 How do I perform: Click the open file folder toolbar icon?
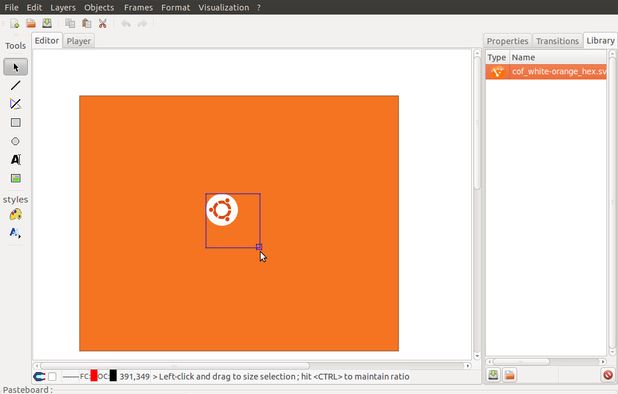(31, 24)
